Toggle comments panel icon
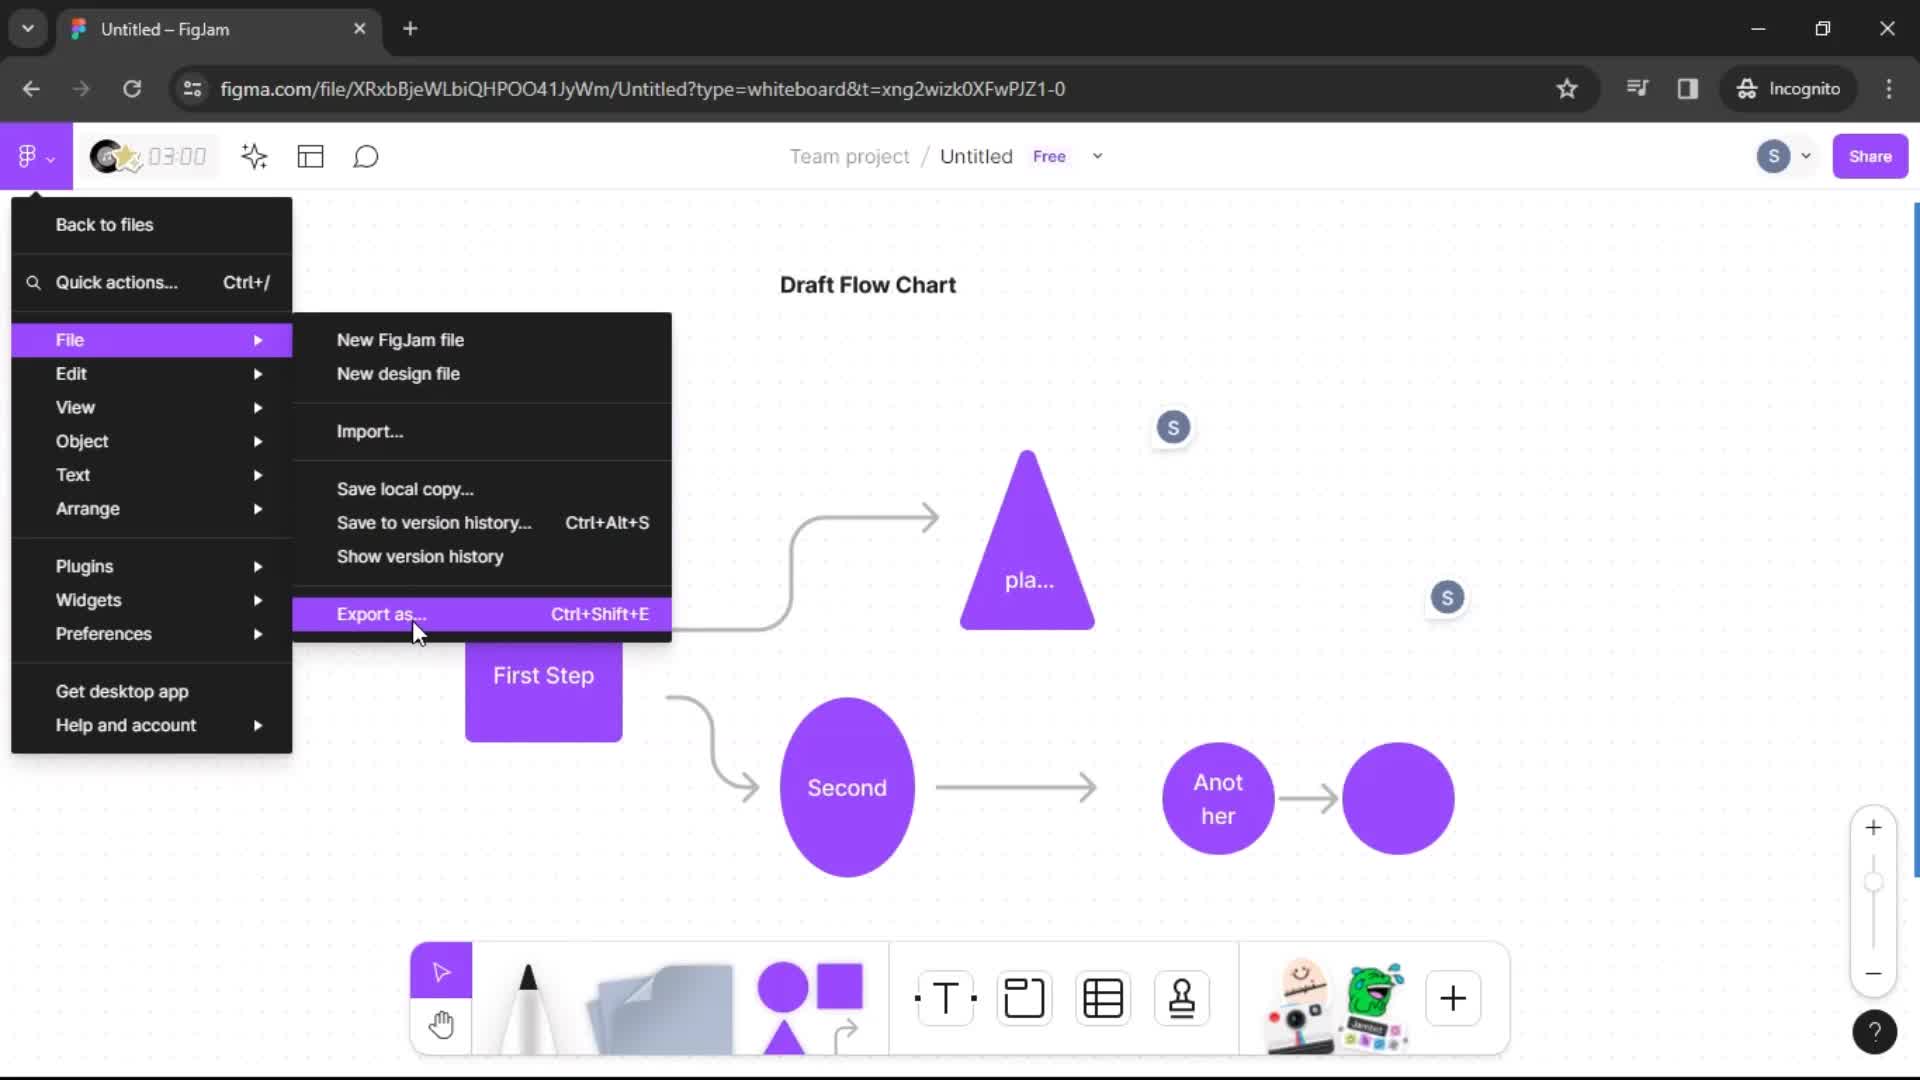 click(367, 156)
